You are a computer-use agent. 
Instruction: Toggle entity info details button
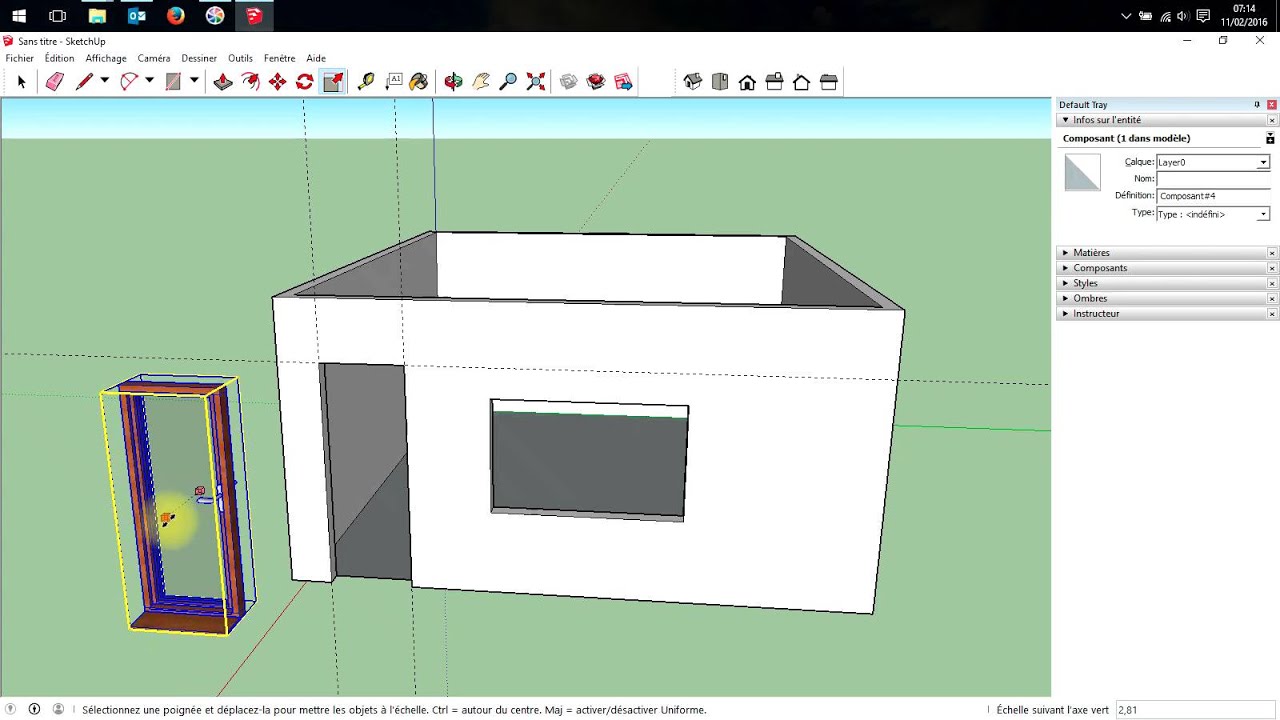point(1270,138)
